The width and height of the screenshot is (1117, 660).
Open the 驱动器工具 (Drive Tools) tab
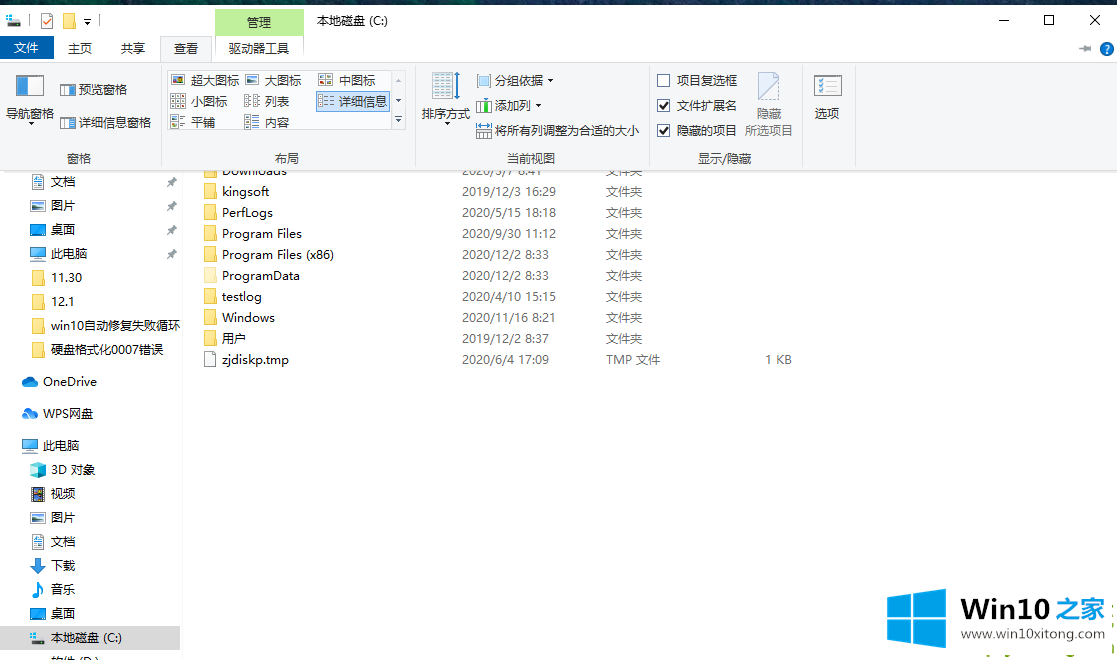[x=259, y=48]
